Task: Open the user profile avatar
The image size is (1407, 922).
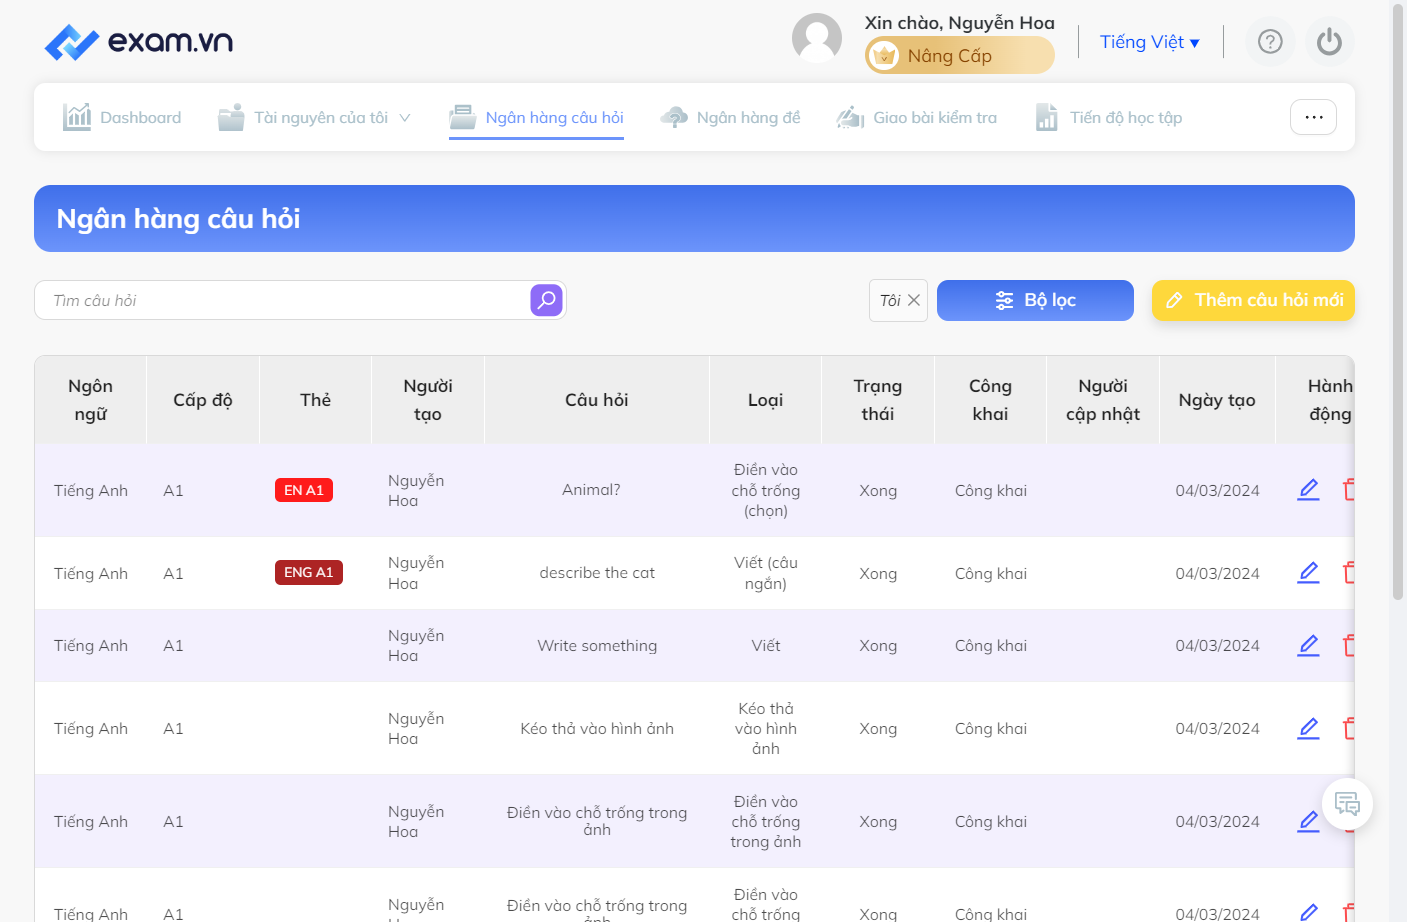Action: point(817,39)
